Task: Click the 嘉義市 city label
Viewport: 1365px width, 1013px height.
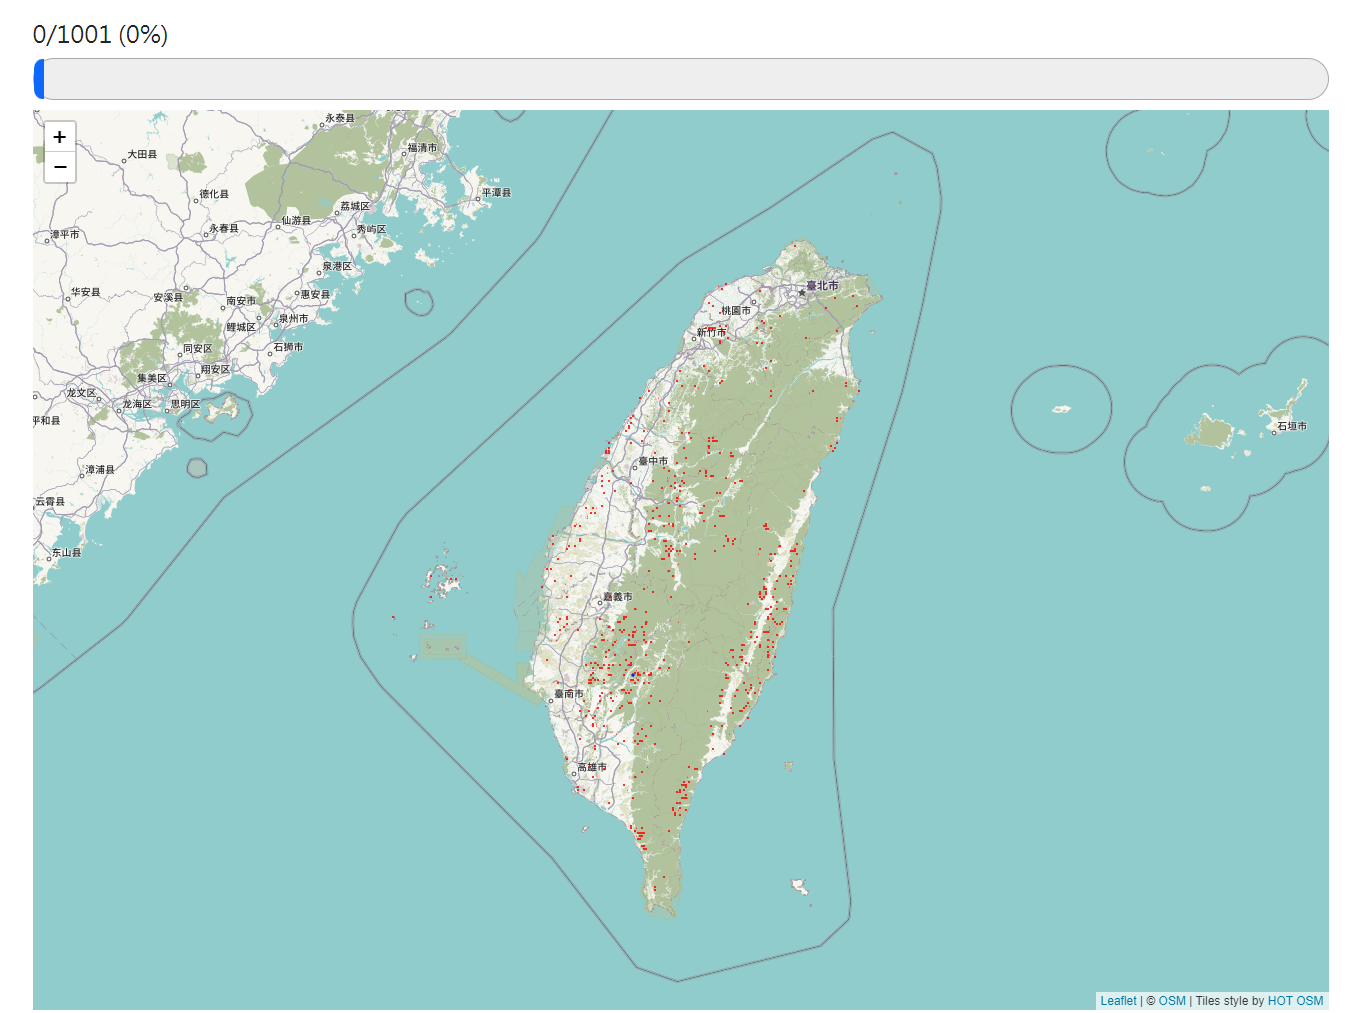Action: click(x=617, y=597)
